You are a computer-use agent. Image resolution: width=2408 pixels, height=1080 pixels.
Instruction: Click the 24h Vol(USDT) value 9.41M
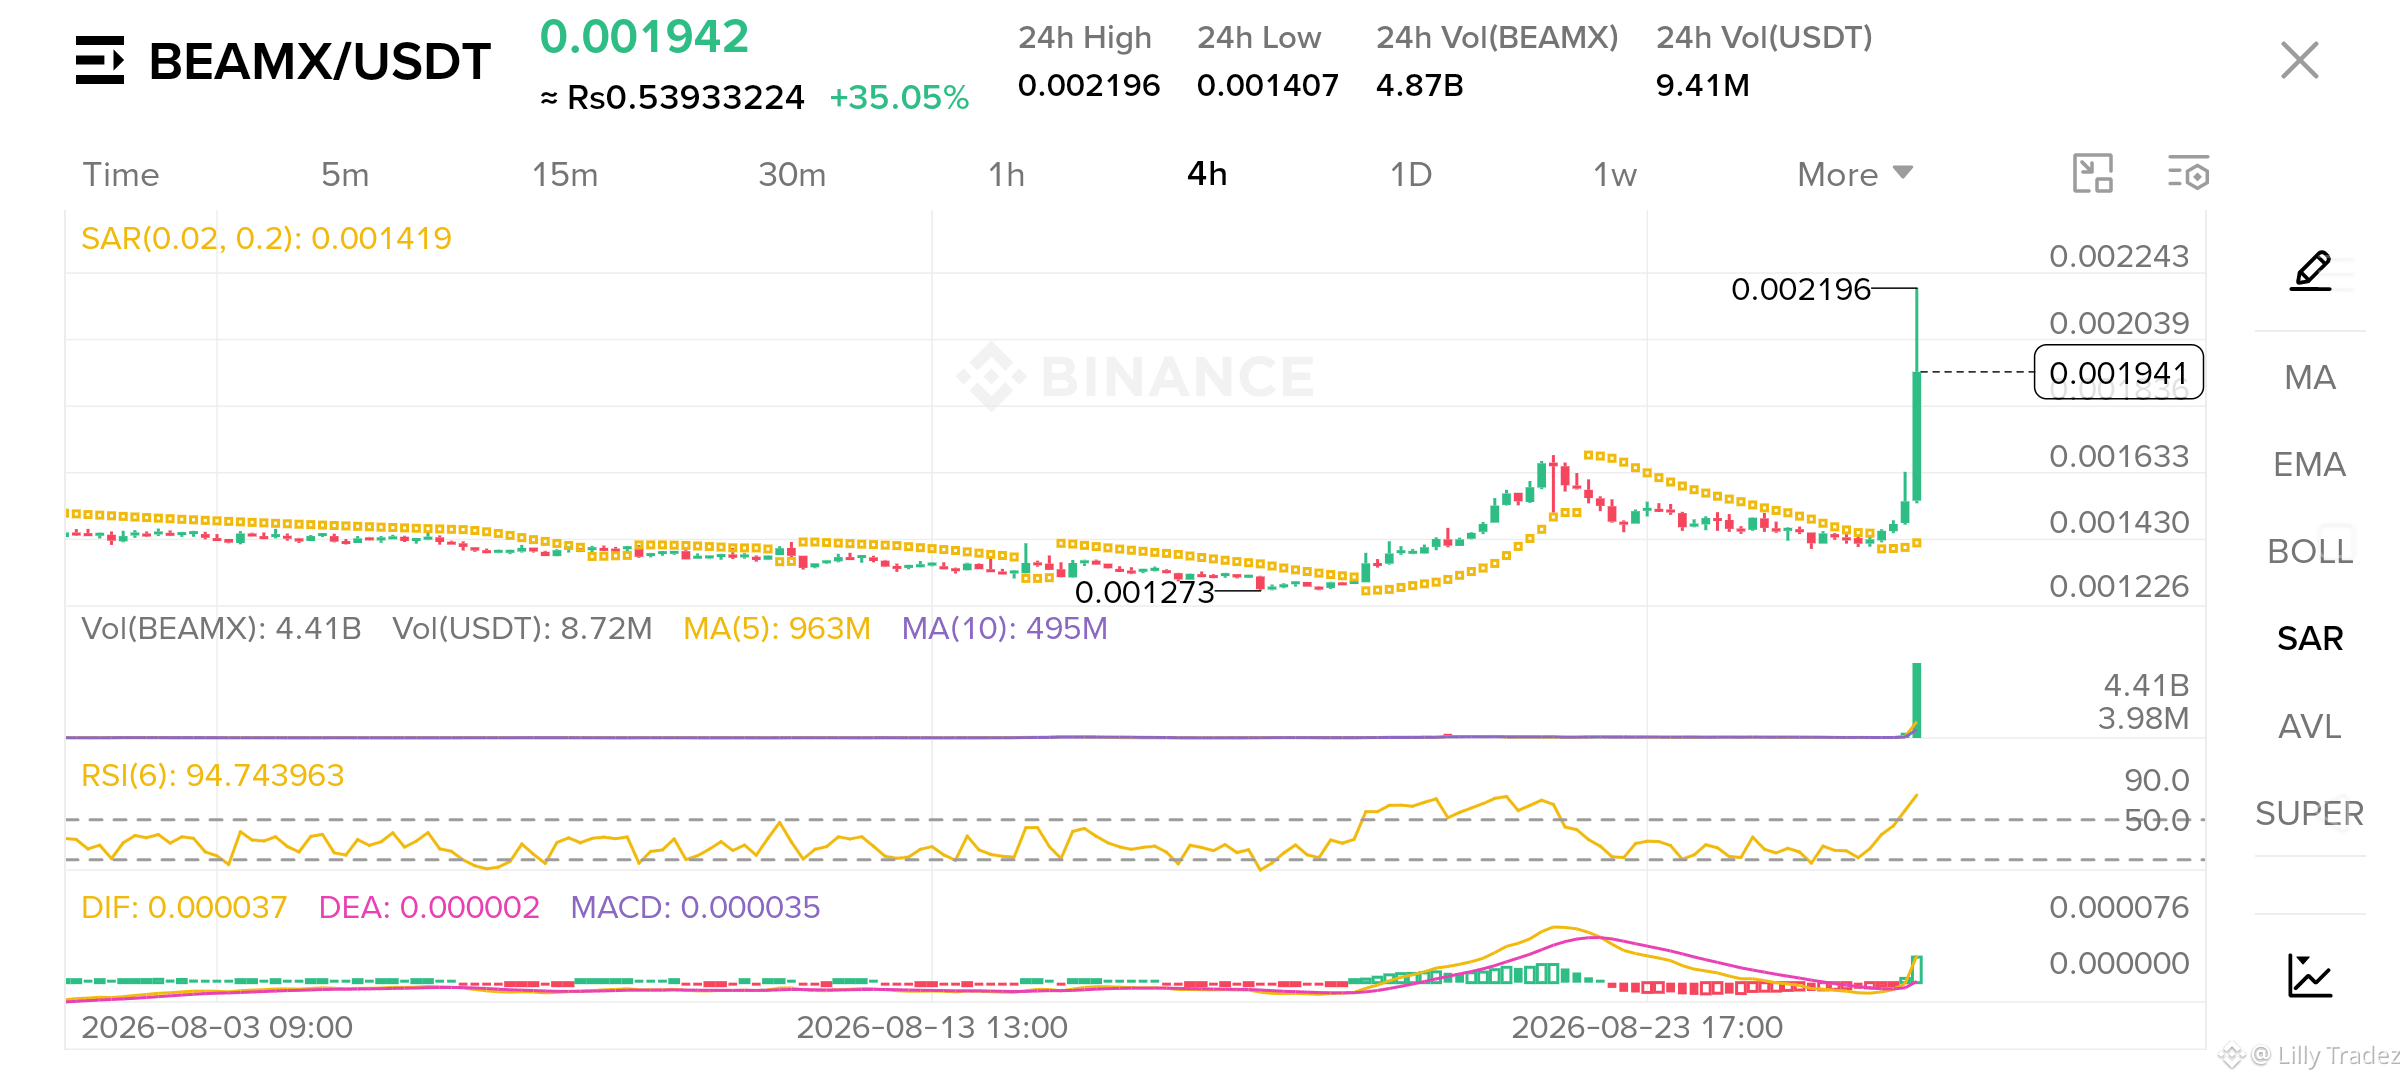(1702, 85)
